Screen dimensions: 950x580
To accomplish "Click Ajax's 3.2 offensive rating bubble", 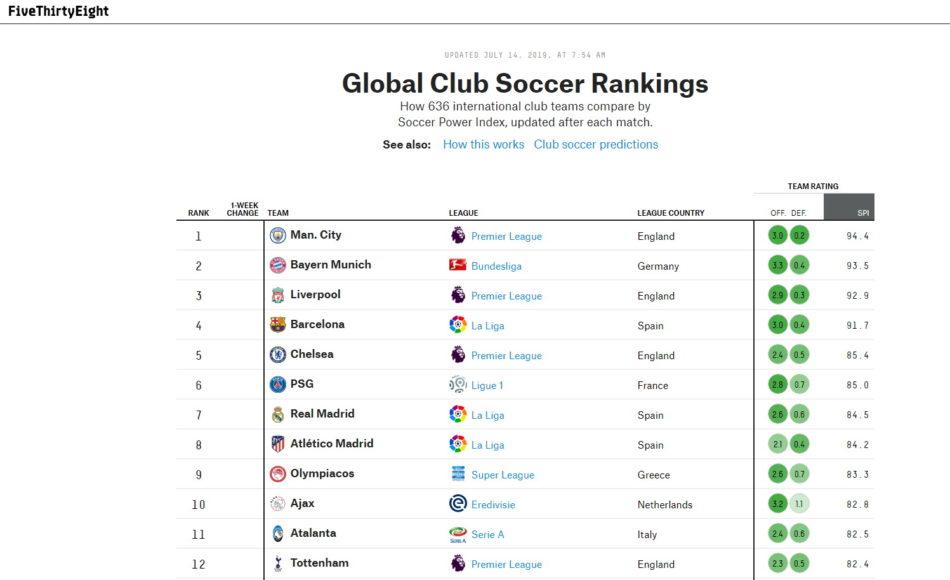I will tap(778, 504).
